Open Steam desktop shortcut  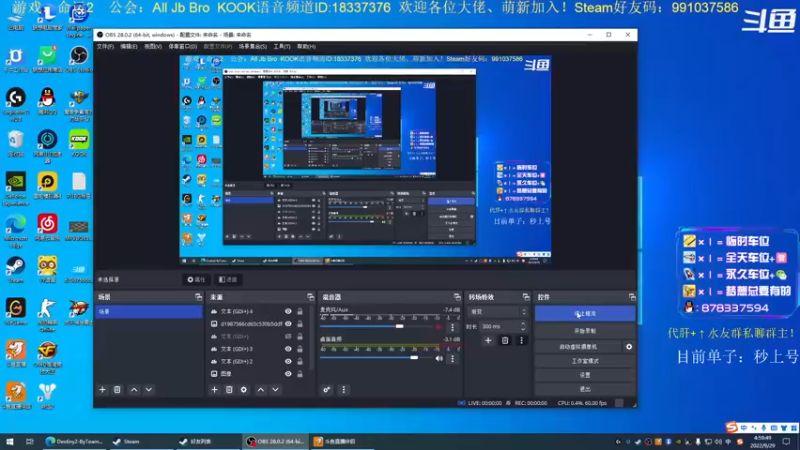16,270
